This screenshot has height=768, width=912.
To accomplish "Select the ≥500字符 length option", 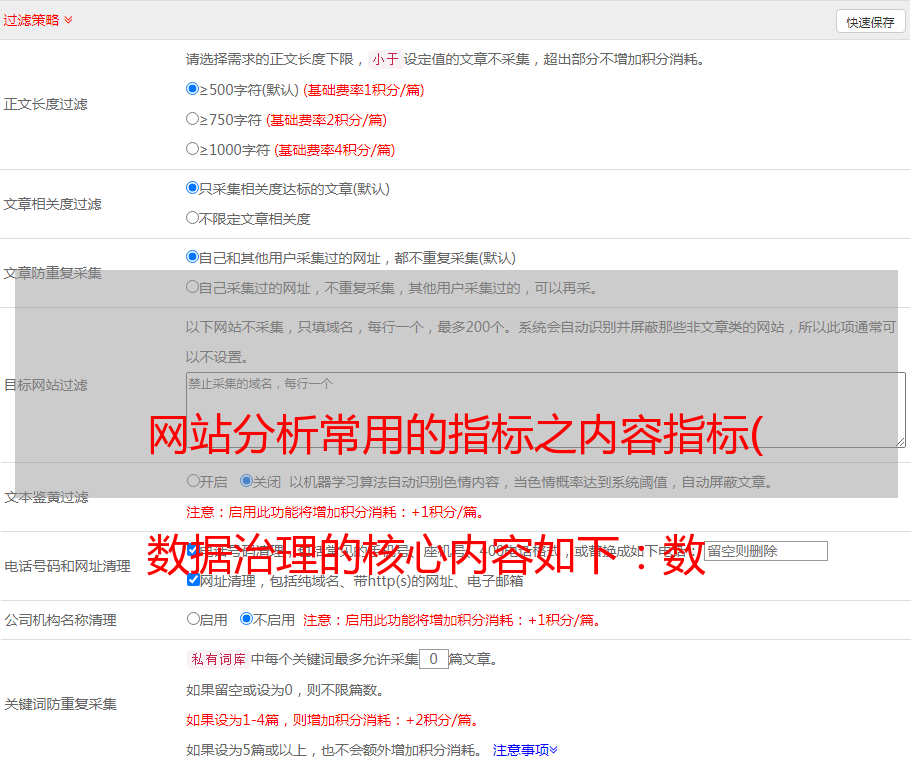I will pos(192,89).
